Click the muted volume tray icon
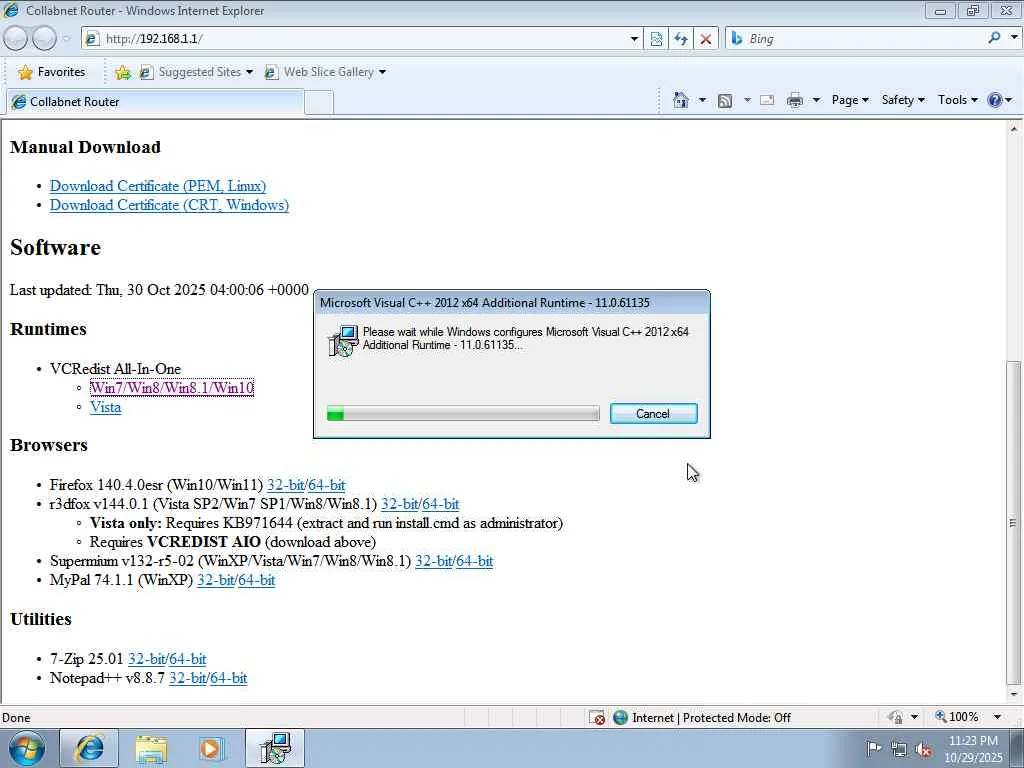This screenshot has width=1024, height=768. point(924,749)
